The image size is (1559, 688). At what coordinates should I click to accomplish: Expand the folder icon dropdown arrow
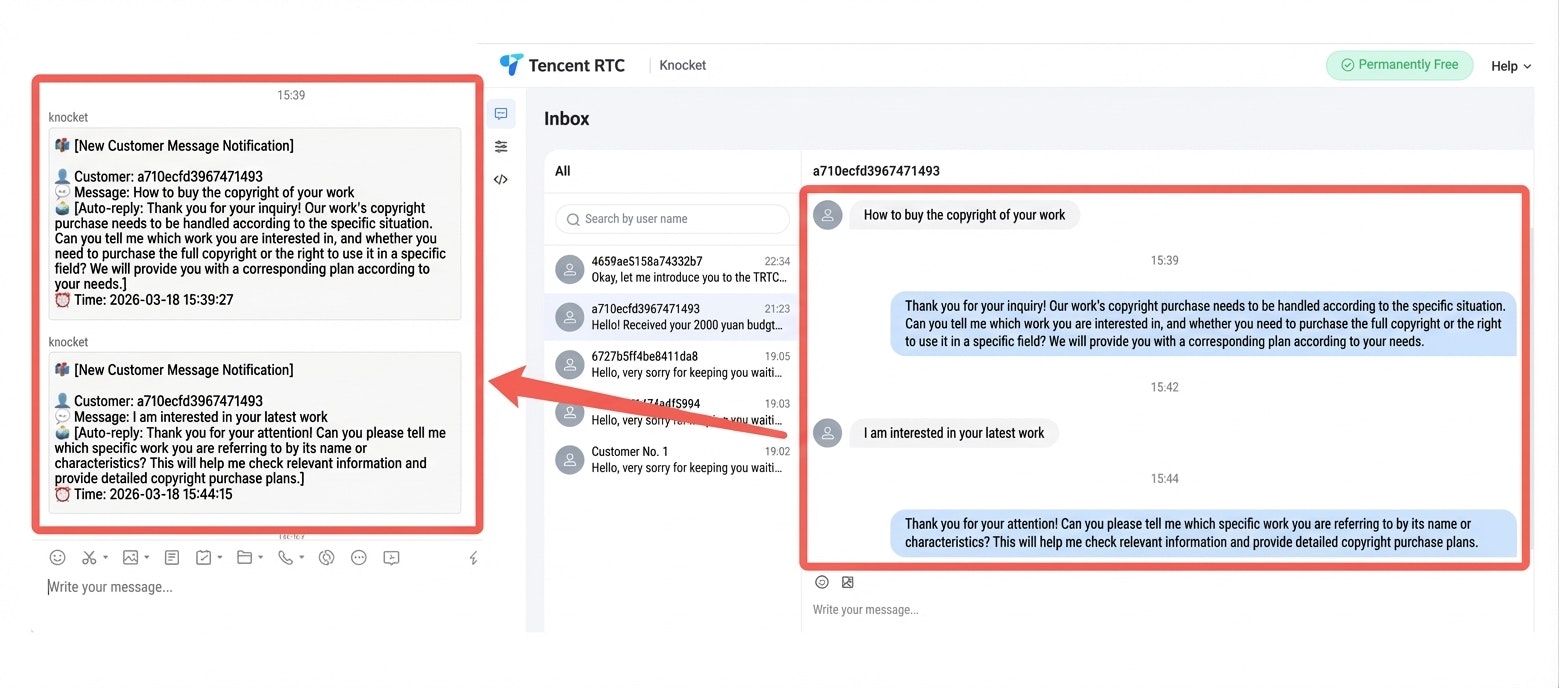click(x=260, y=557)
